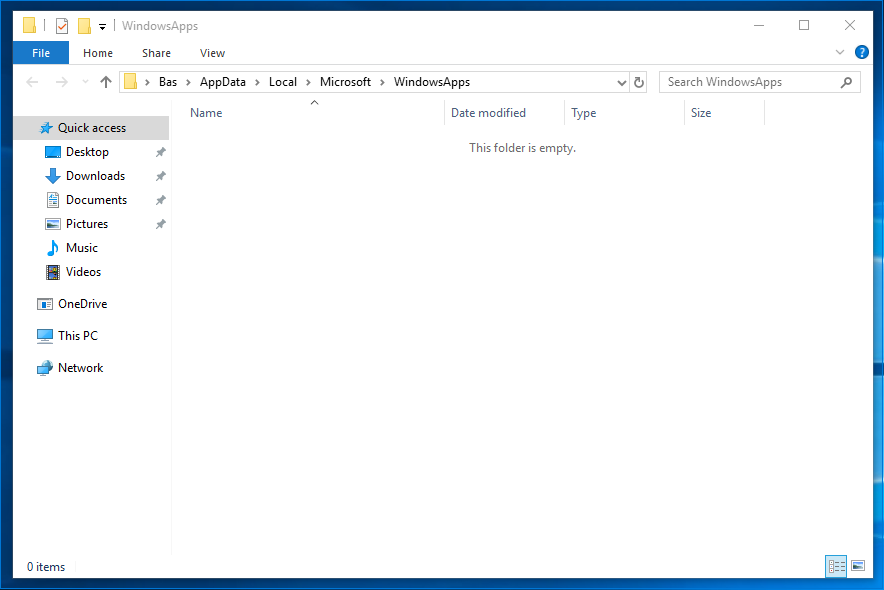Image resolution: width=884 pixels, height=590 pixels.
Task: Click the folder icon in title bar
Action: pos(29,25)
